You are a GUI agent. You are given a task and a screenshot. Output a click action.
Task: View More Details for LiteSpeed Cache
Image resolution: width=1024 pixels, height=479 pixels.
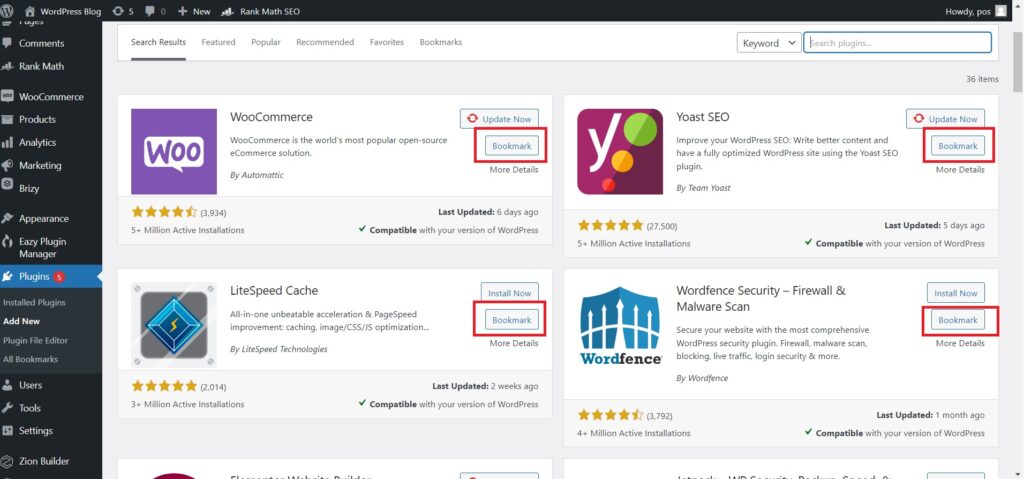(x=514, y=344)
